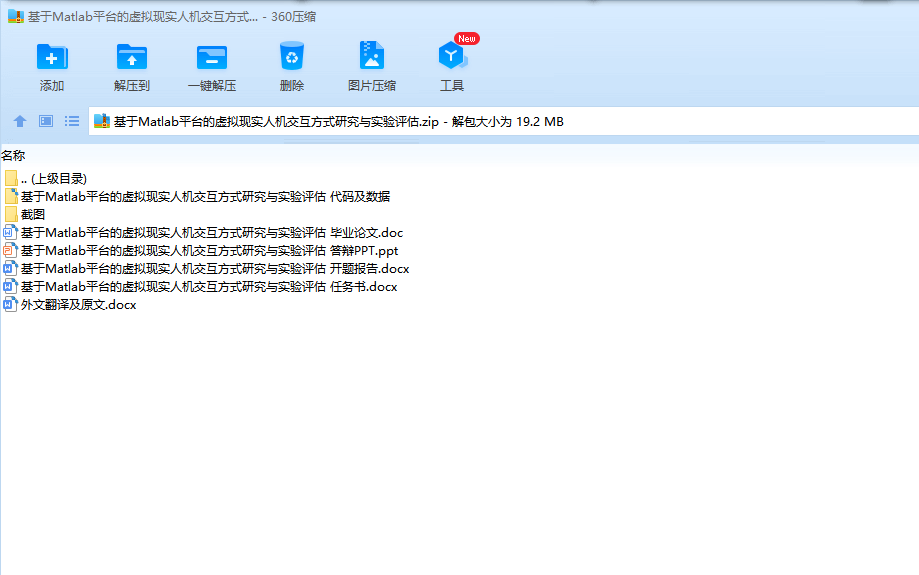Click the zip archive icon in the path bar

point(102,121)
